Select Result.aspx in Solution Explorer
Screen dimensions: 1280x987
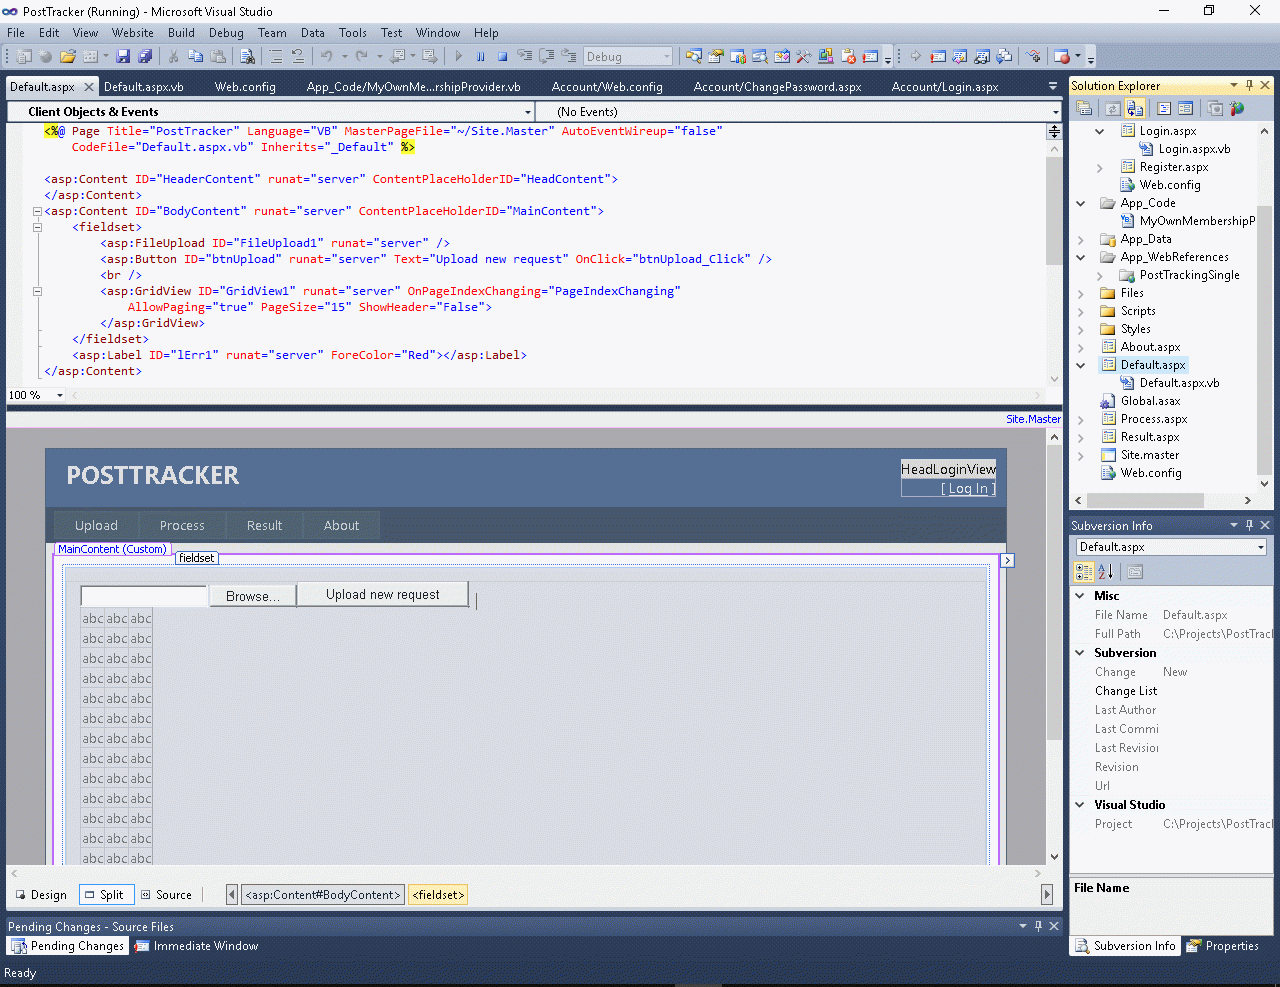click(x=1150, y=437)
